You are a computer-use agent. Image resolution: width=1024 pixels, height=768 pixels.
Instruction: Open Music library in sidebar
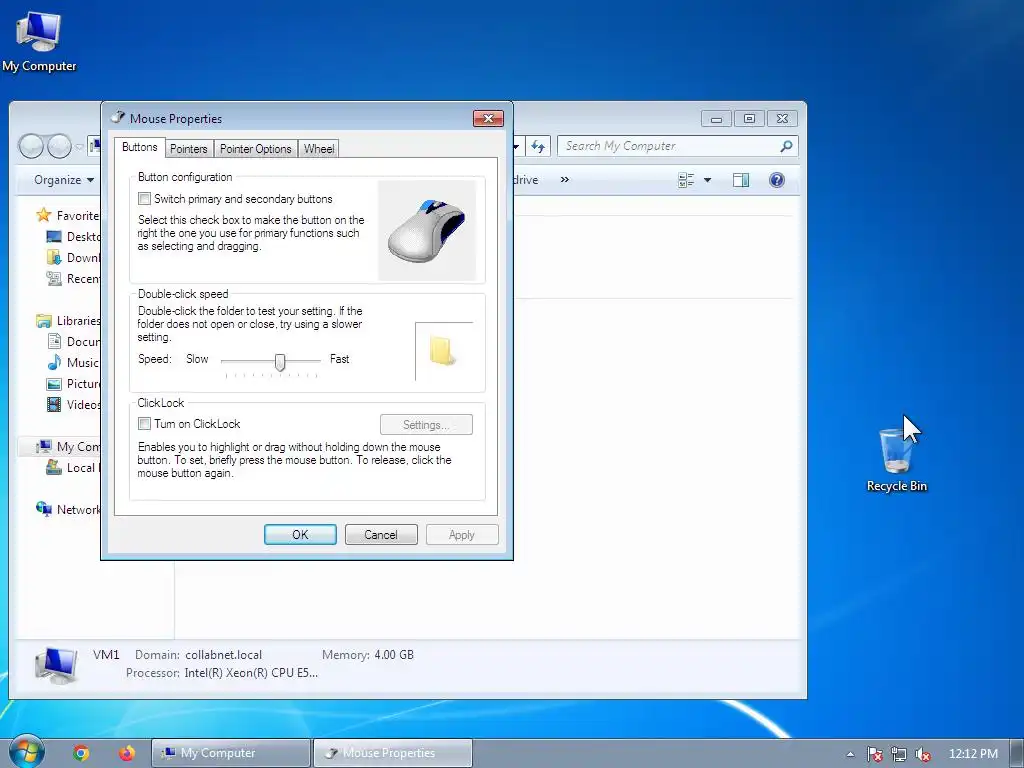point(73,362)
